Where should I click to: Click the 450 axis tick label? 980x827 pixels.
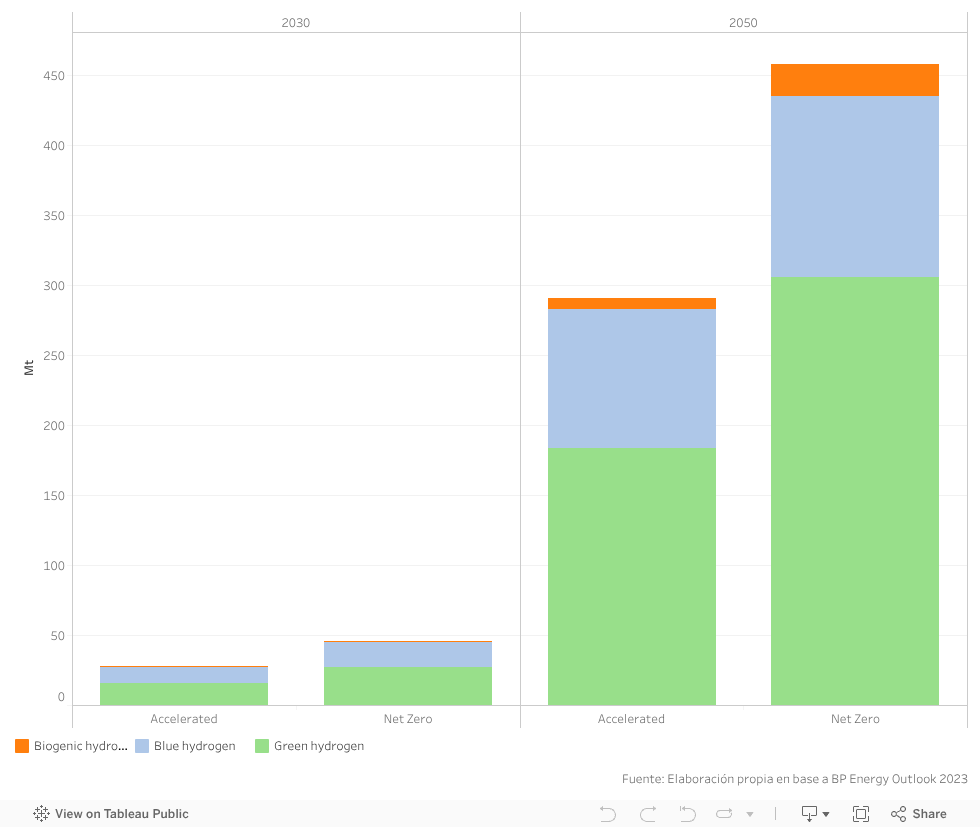[x=54, y=76]
